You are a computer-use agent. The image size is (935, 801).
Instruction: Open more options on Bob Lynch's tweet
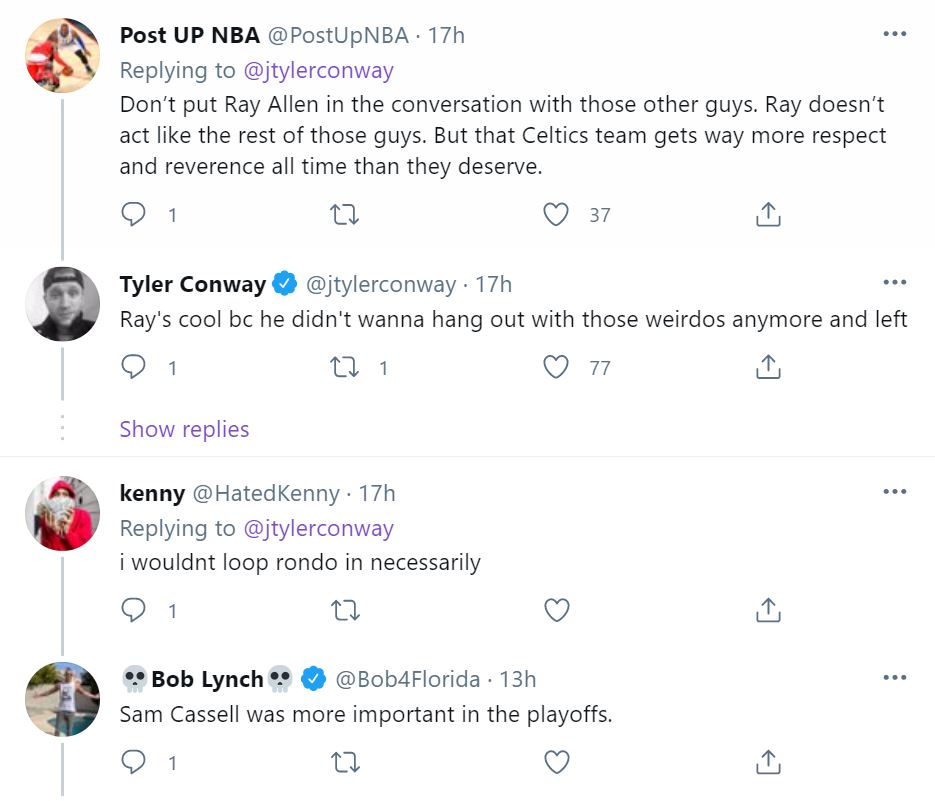(x=894, y=679)
